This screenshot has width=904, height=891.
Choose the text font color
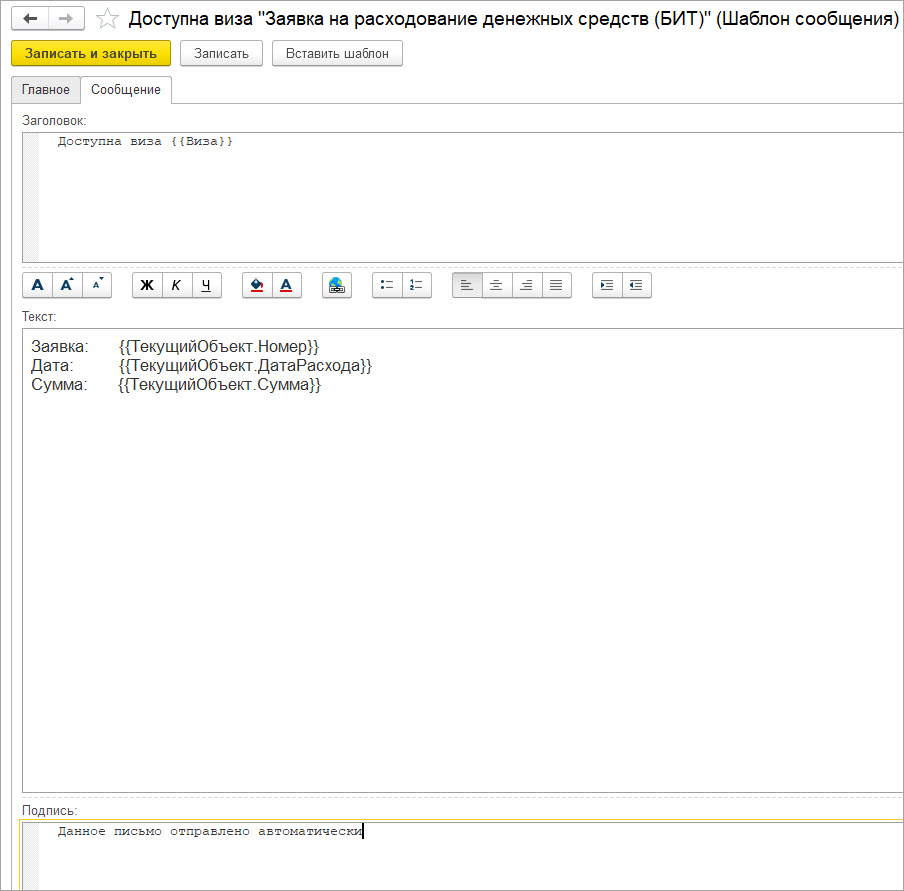[287, 285]
